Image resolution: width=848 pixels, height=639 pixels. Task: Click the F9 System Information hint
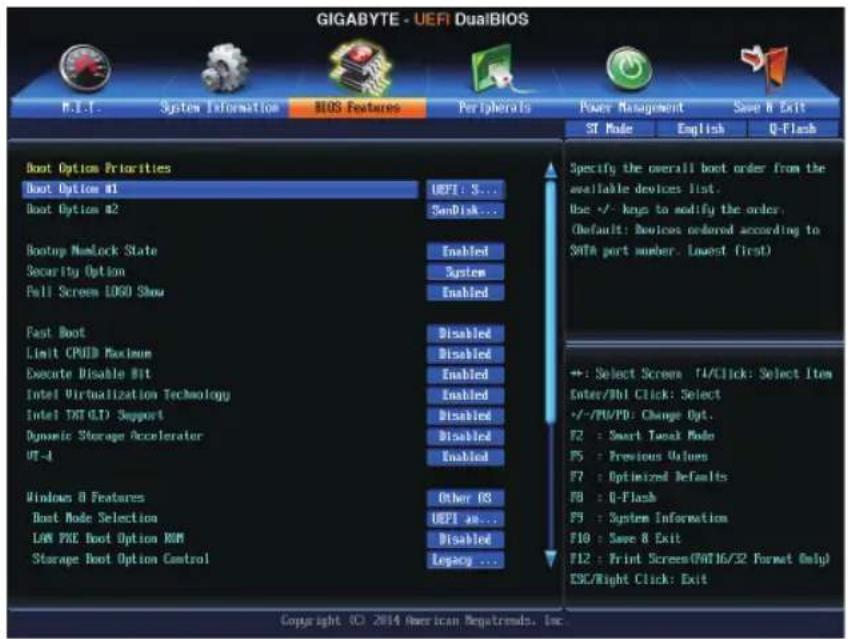click(x=648, y=518)
